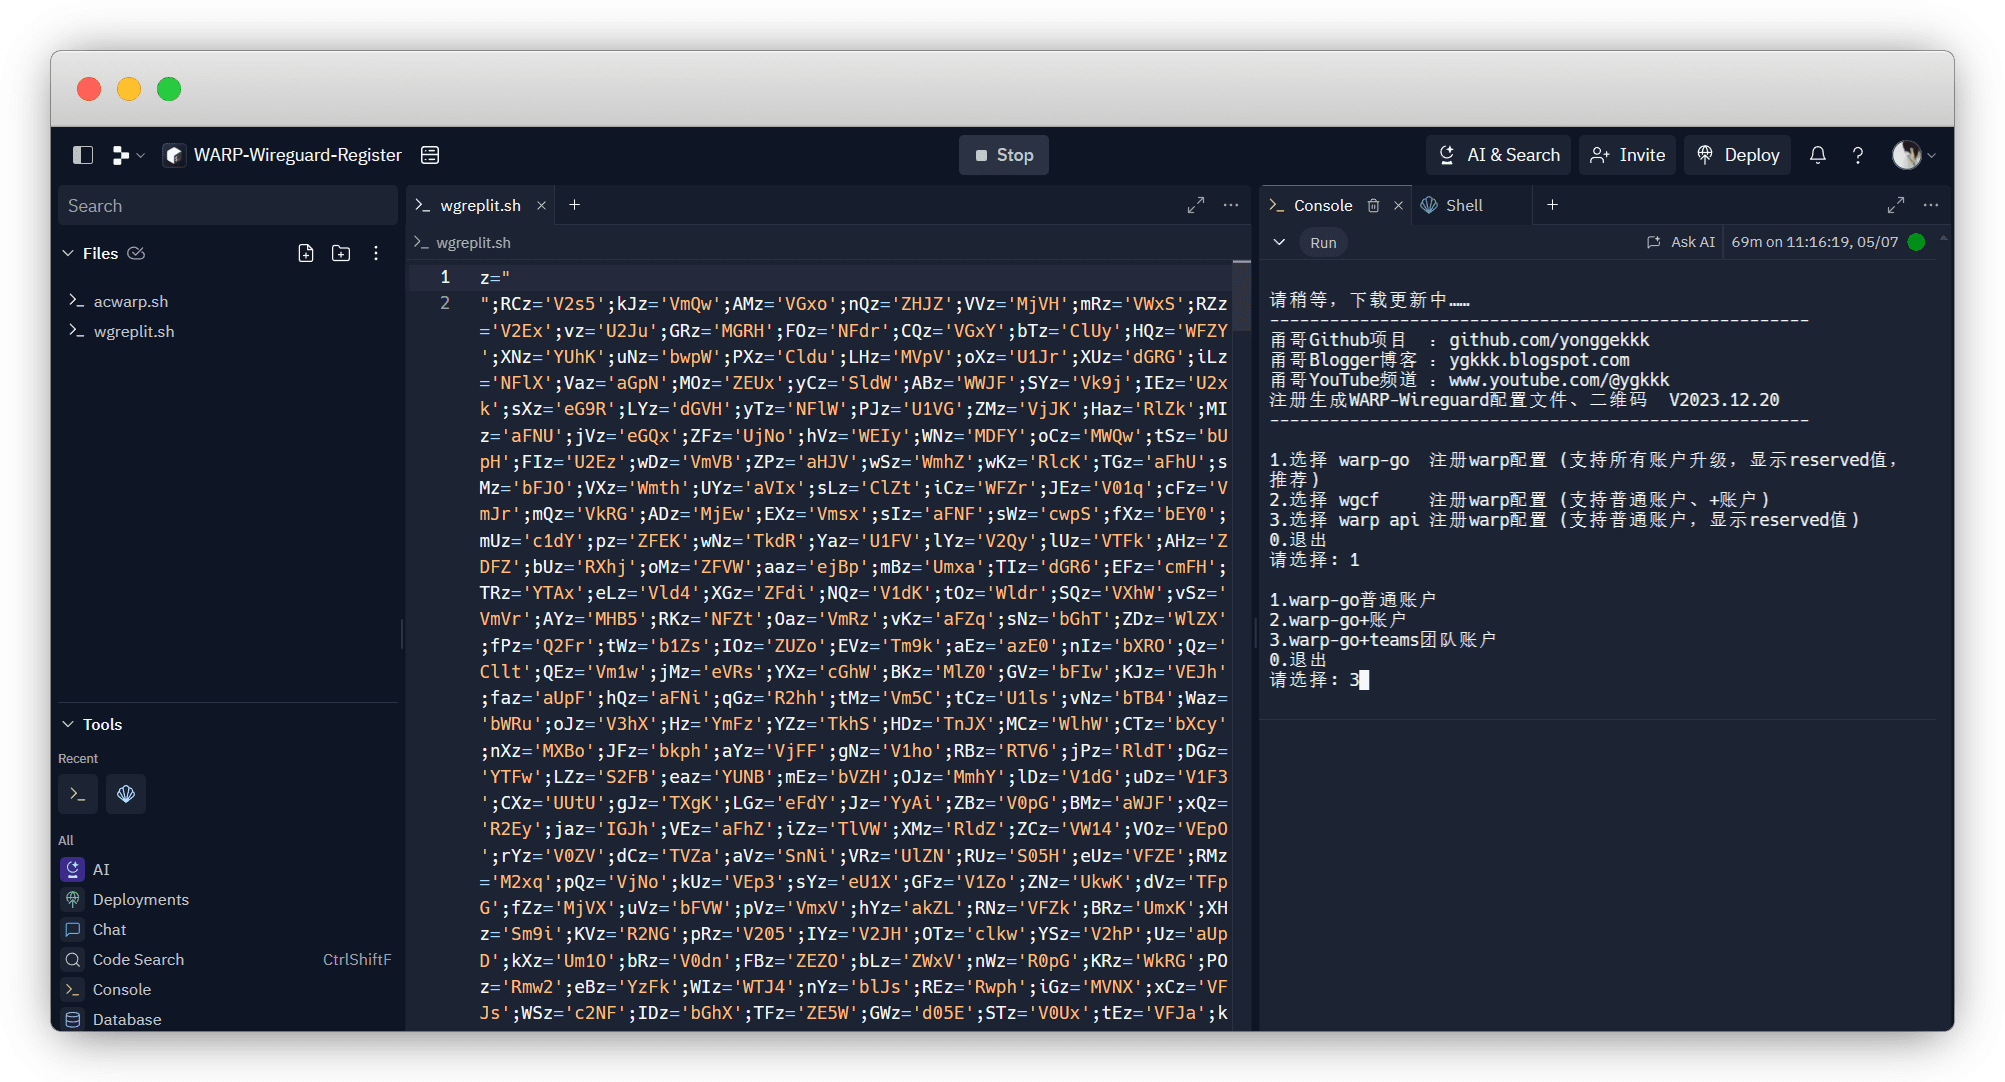The image size is (2005, 1082).
Task: Open the repl info icon beside project name
Action: tap(430, 155)
